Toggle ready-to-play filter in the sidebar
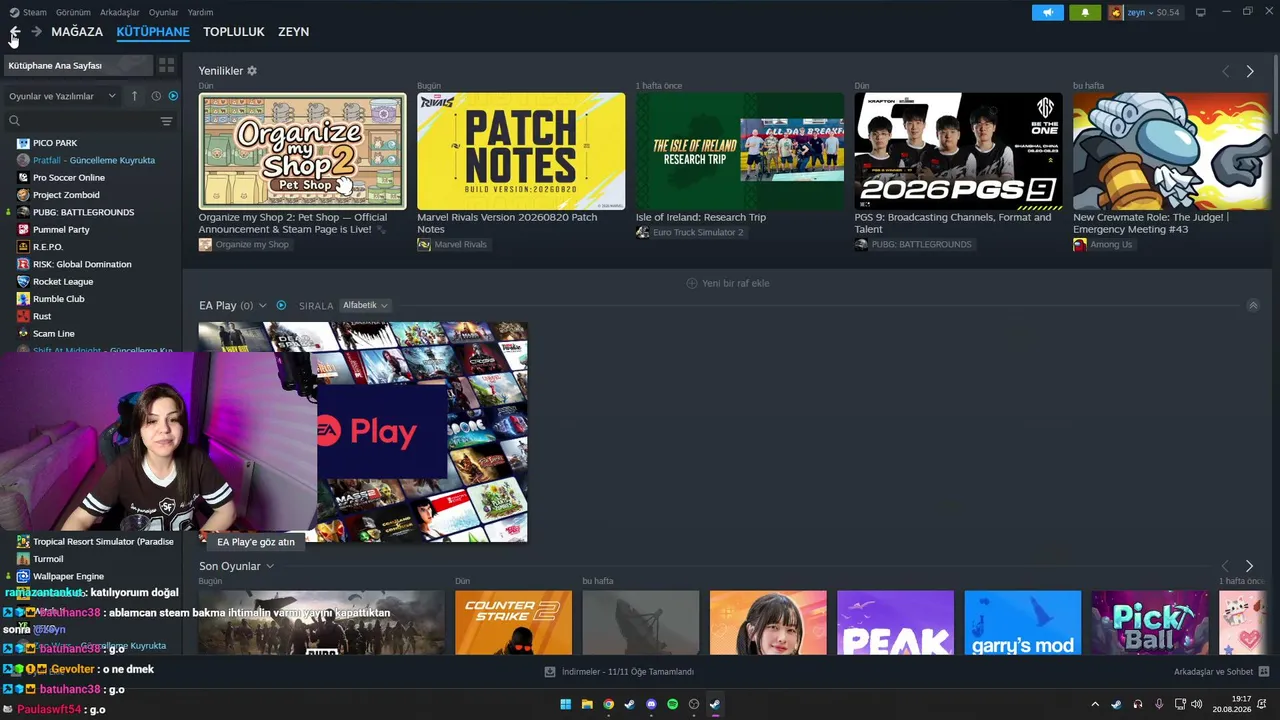The width and height of the screenshot is (1280, 720). pyautogui.click(x=173, y=96)
